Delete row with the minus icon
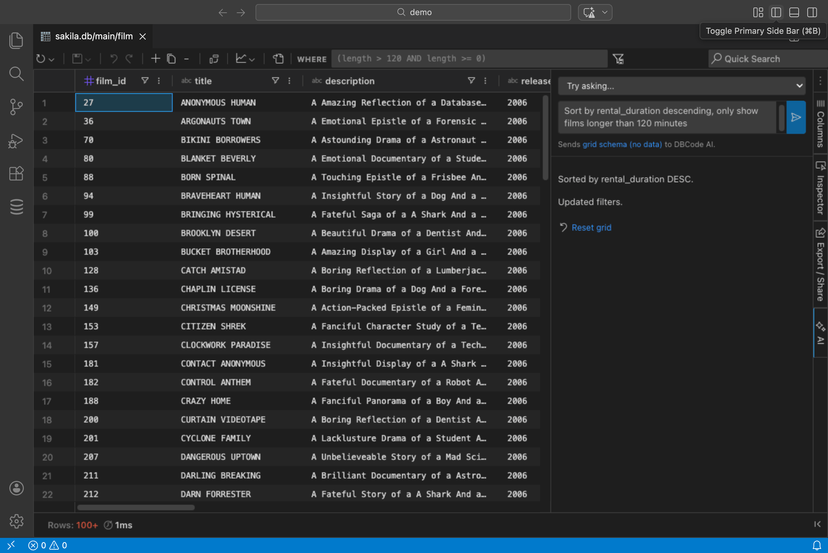The width and height of the screenshot is (828, 553). 186,59
